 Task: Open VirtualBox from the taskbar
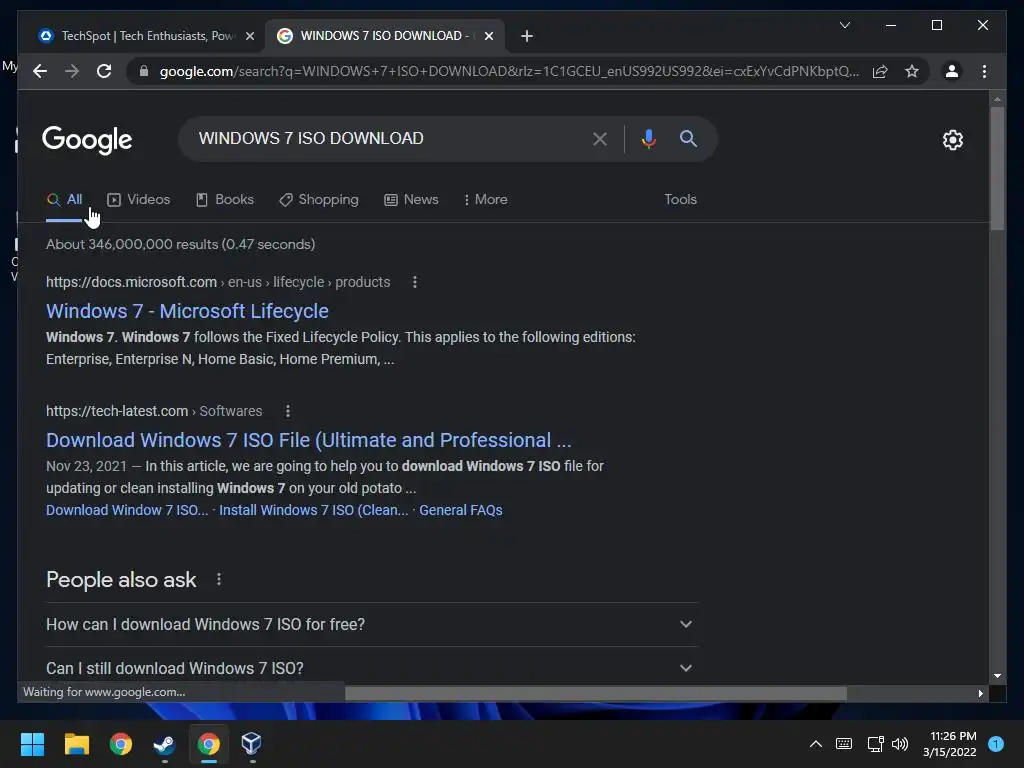click(251, 744)
